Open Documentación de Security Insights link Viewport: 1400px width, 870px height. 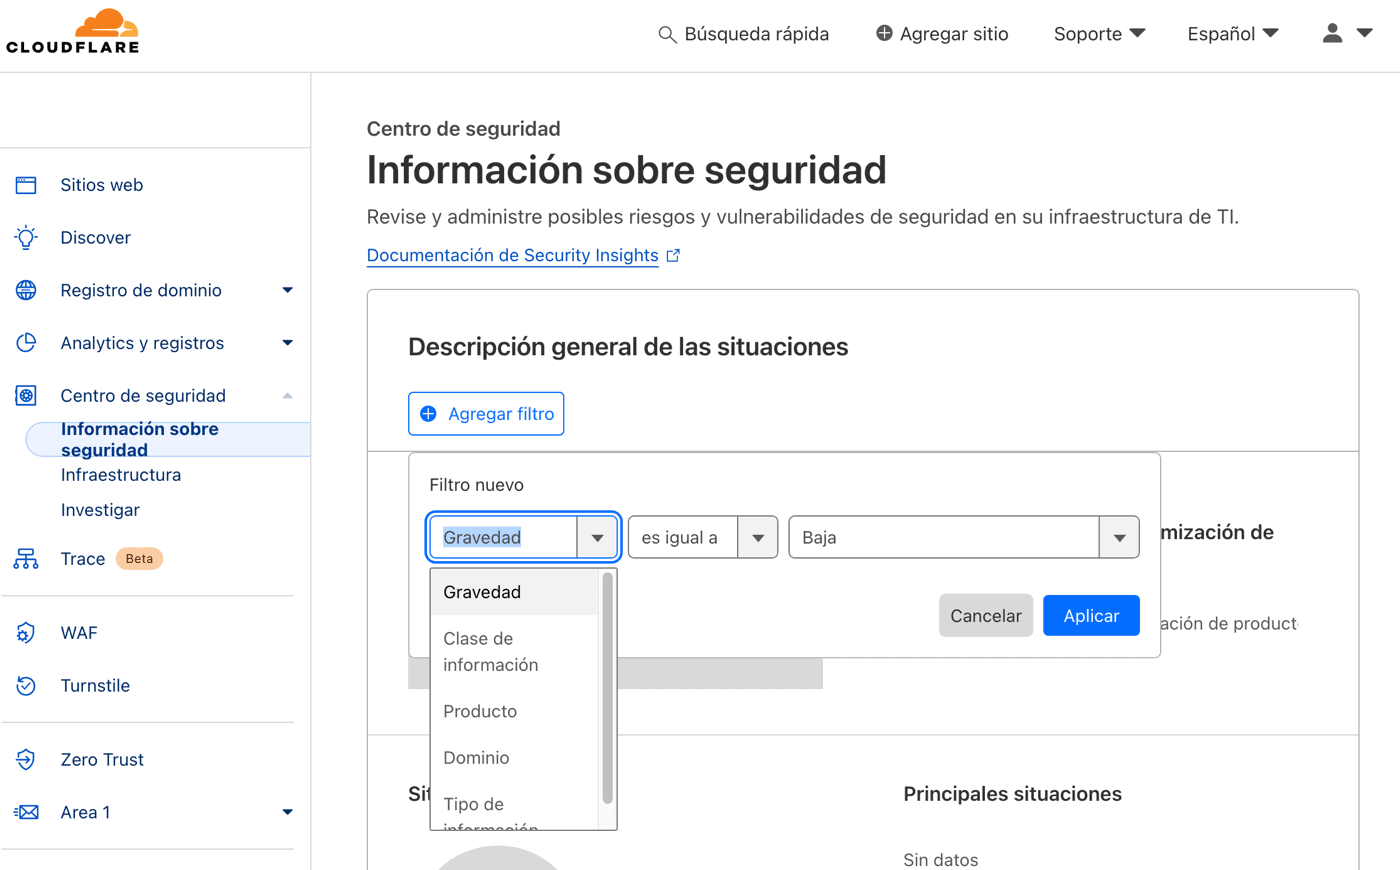coord(512,256)
